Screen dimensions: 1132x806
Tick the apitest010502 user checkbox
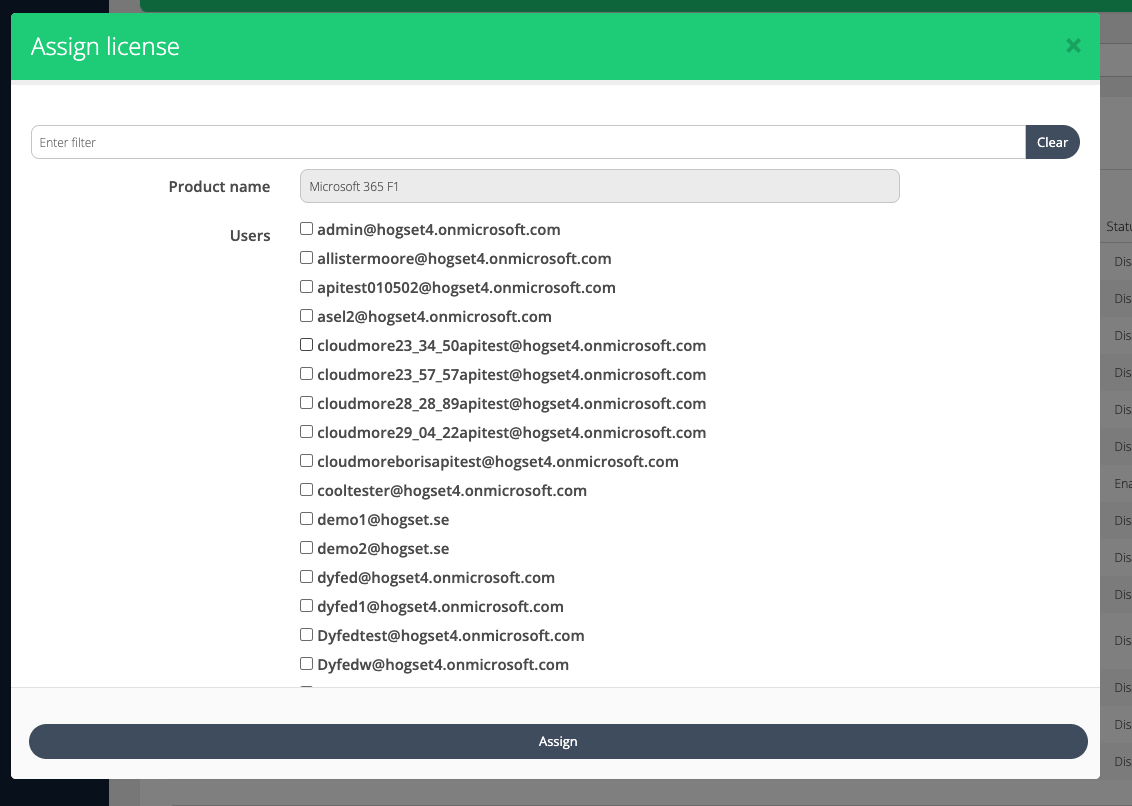(x=307, y=287)
